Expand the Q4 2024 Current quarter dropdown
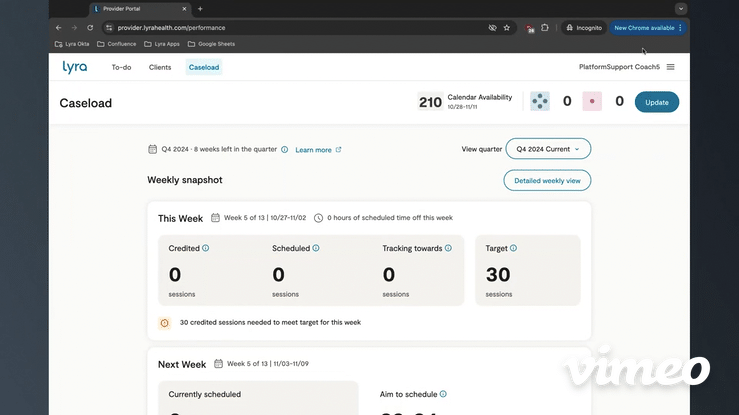Viewport: 739px width, 415px height. pos(548,149)
